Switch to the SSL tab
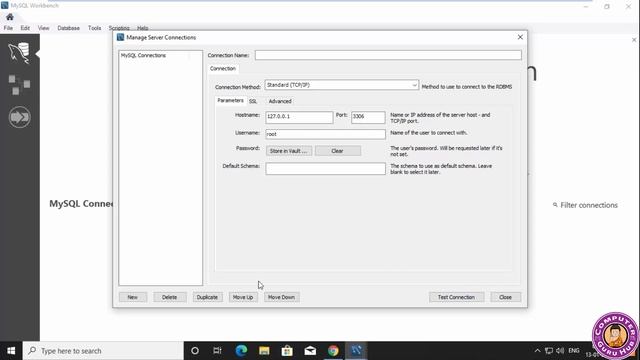 click(253, 101)
